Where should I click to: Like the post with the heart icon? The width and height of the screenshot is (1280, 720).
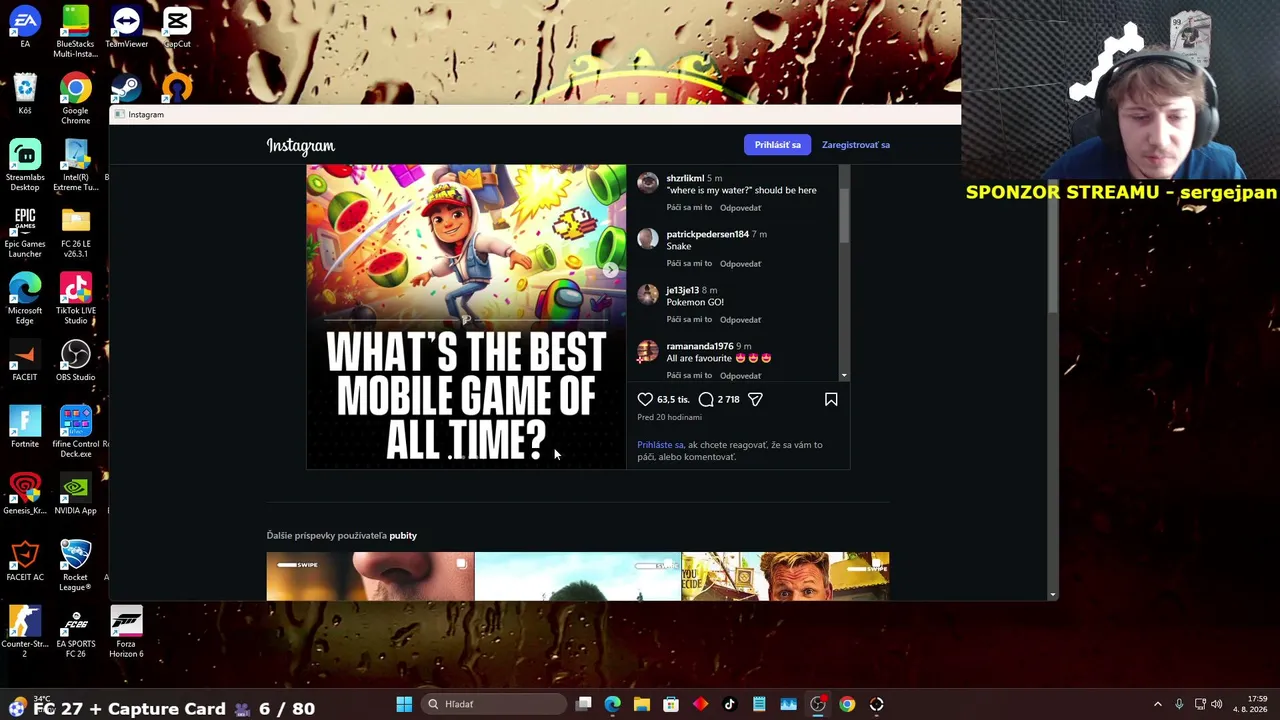[645, 399]
